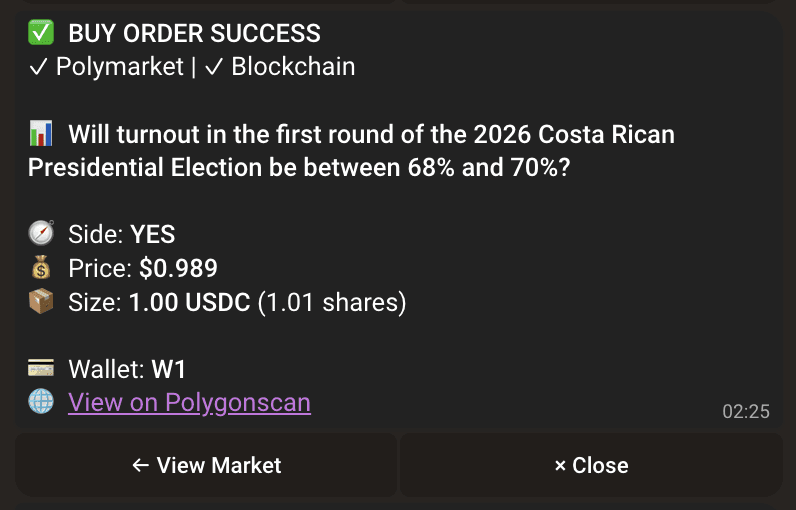Screen dimensions: 796x510
Task: Click the 1.01 shares text
Action: point(332,301)
